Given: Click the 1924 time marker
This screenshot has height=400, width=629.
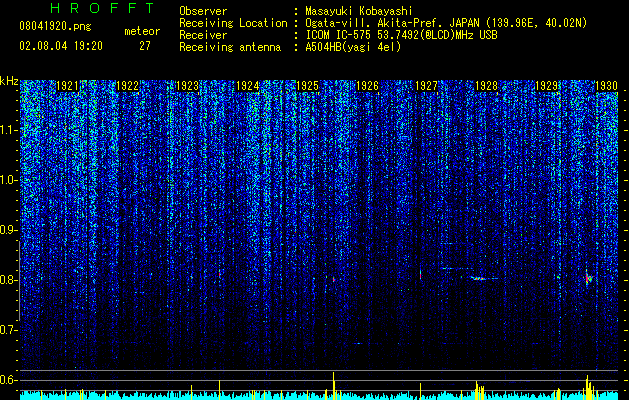Looking at the screenshot, I should coord(247,86).
